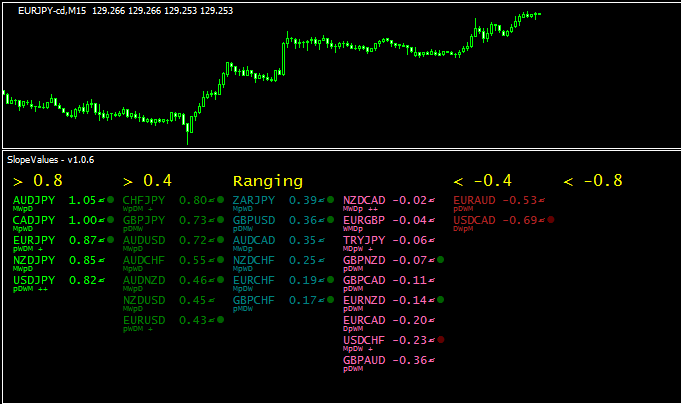Click the green dot beside EURNZD -0.14
Screen dimensions: 681x404
[441, 300]
